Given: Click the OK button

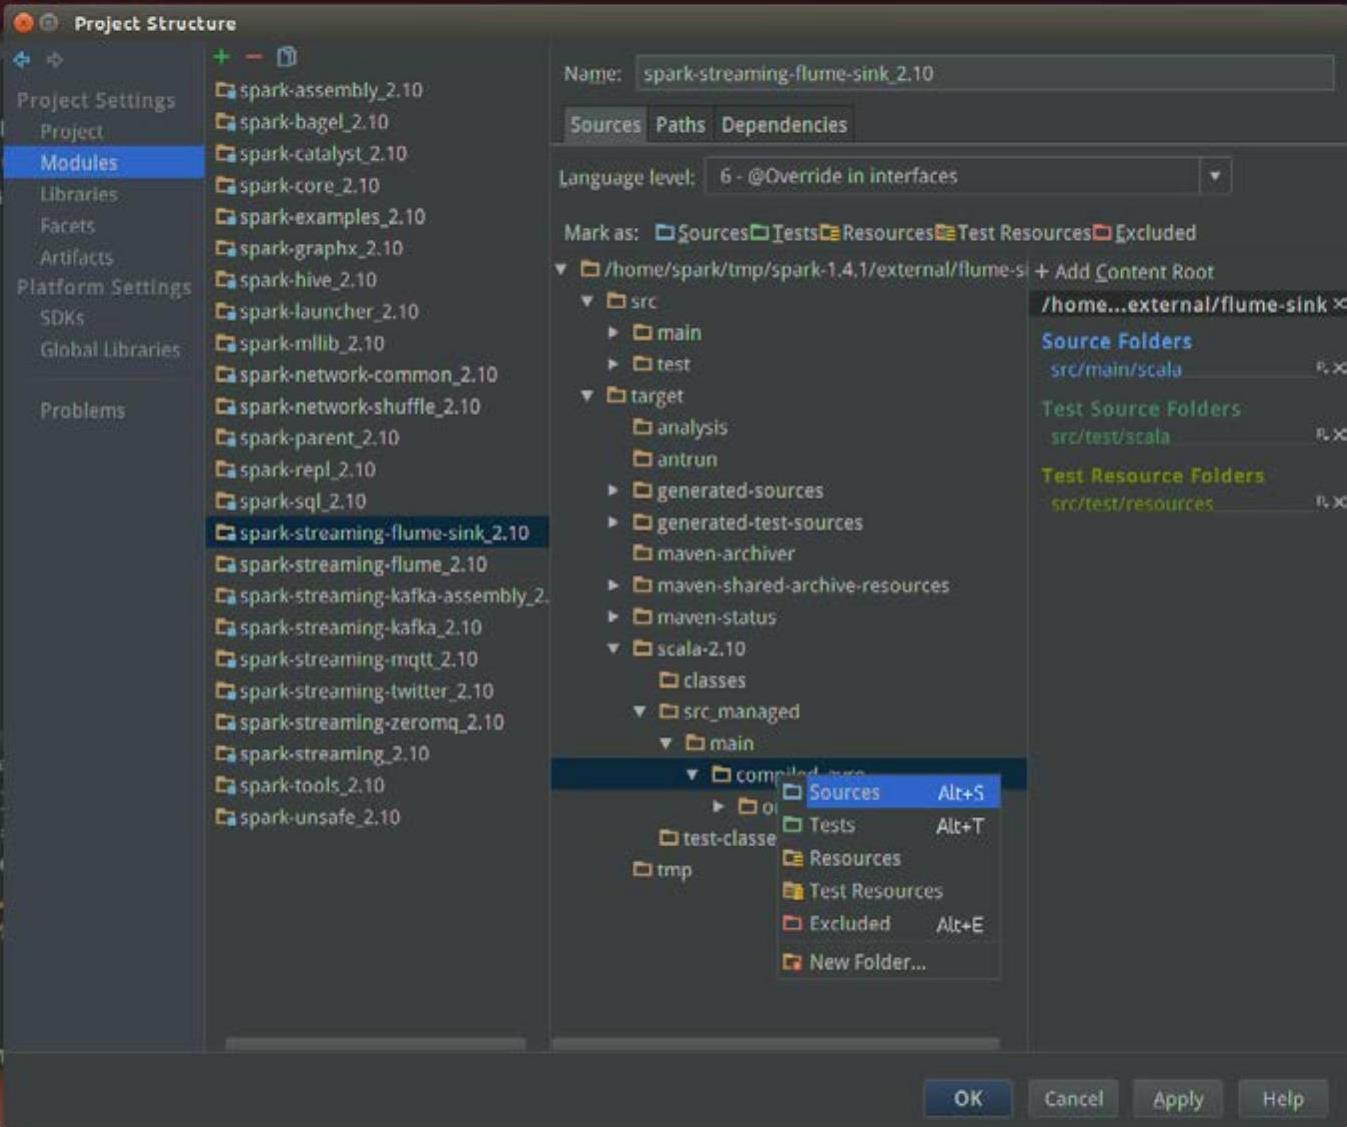Looking at the screenshot, I should pos(967,1099).
